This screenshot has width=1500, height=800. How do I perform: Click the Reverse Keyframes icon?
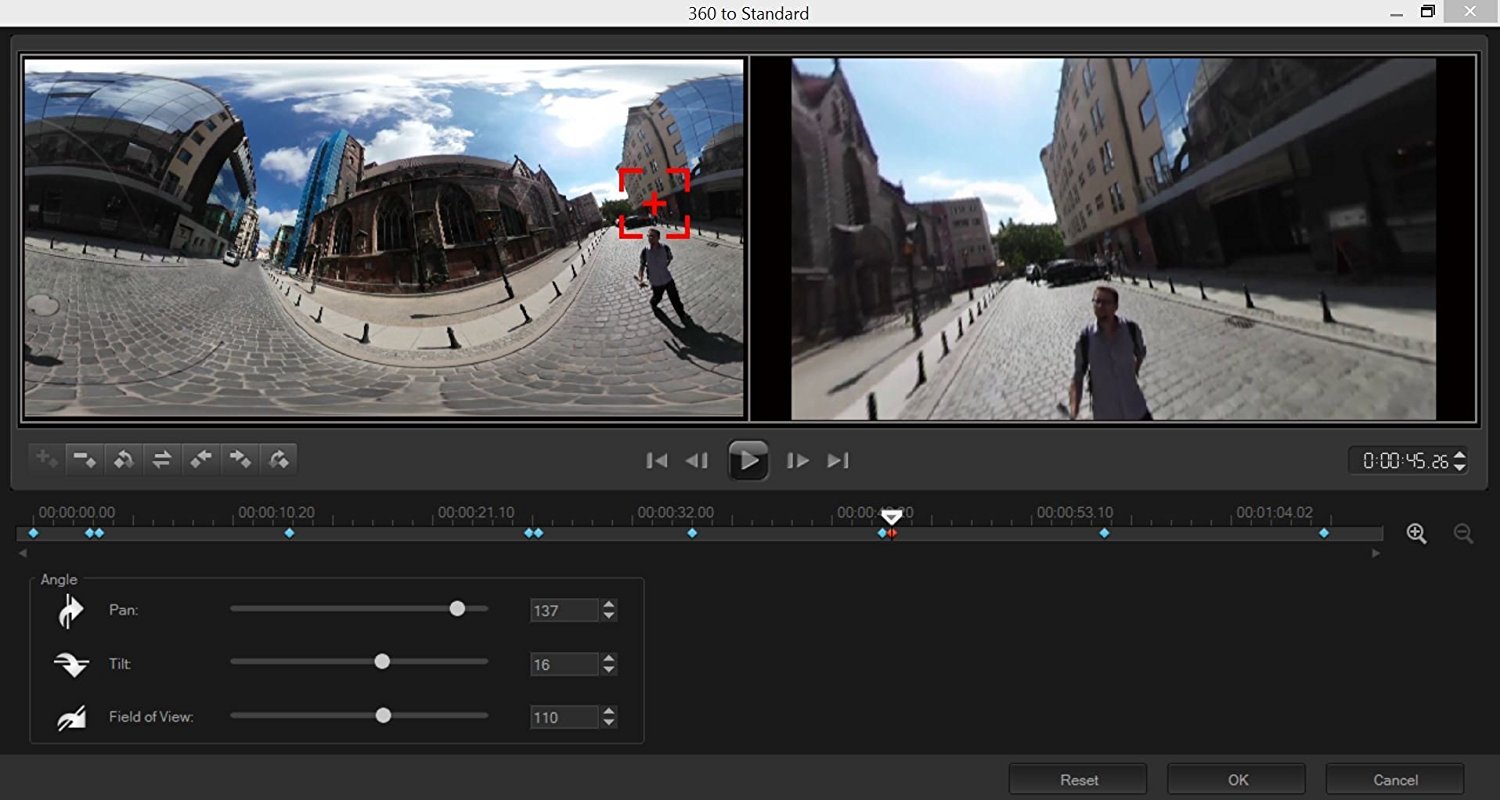123,459
